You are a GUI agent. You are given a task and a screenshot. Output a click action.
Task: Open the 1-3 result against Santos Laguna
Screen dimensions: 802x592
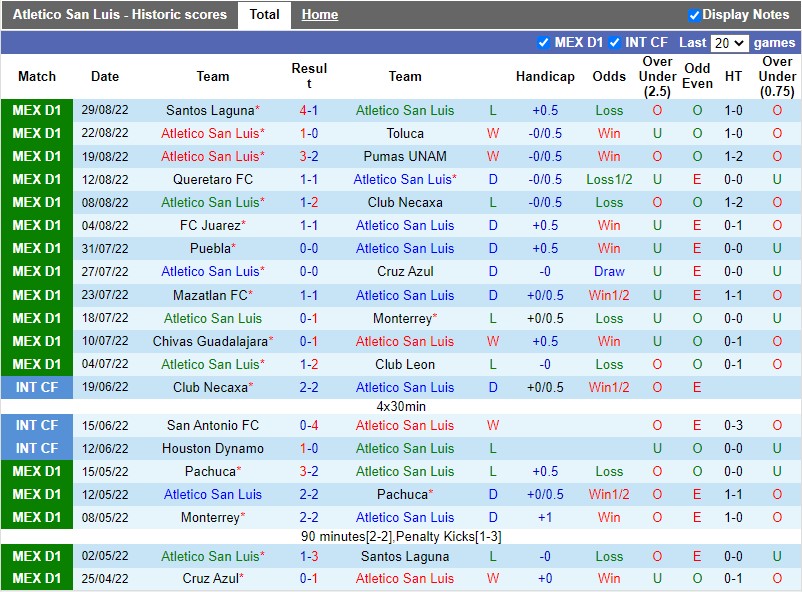pyautogui.click(x=309, y=557)
